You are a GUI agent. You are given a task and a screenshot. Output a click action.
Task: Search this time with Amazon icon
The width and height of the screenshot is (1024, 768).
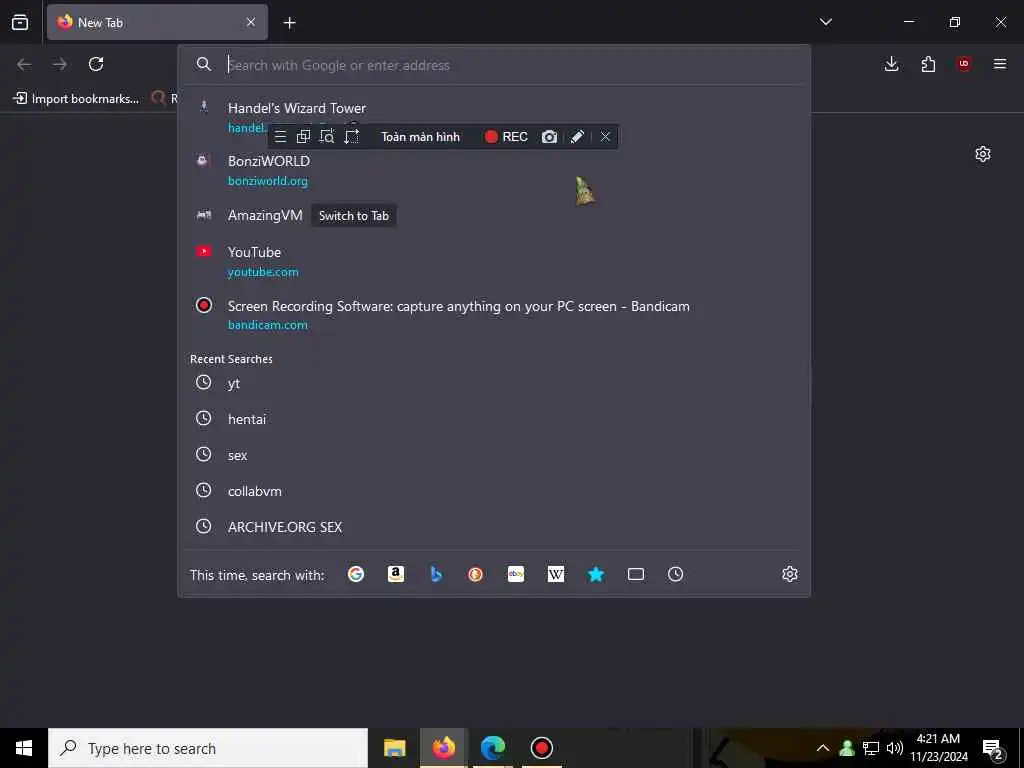pos(396,574)
